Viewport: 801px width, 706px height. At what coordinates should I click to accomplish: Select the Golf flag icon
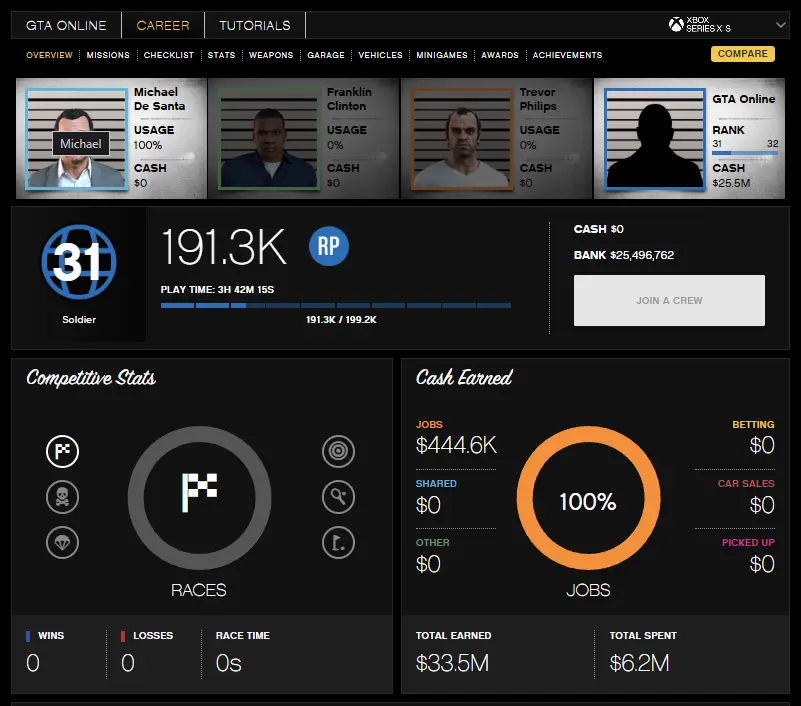(338, 542)
